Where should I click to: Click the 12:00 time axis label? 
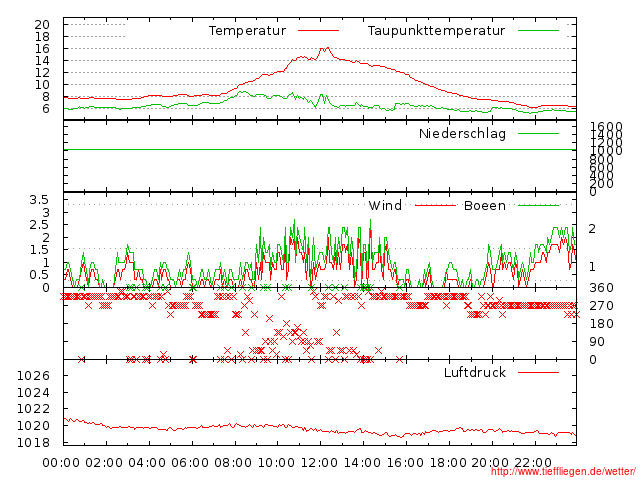click(319, 463)
